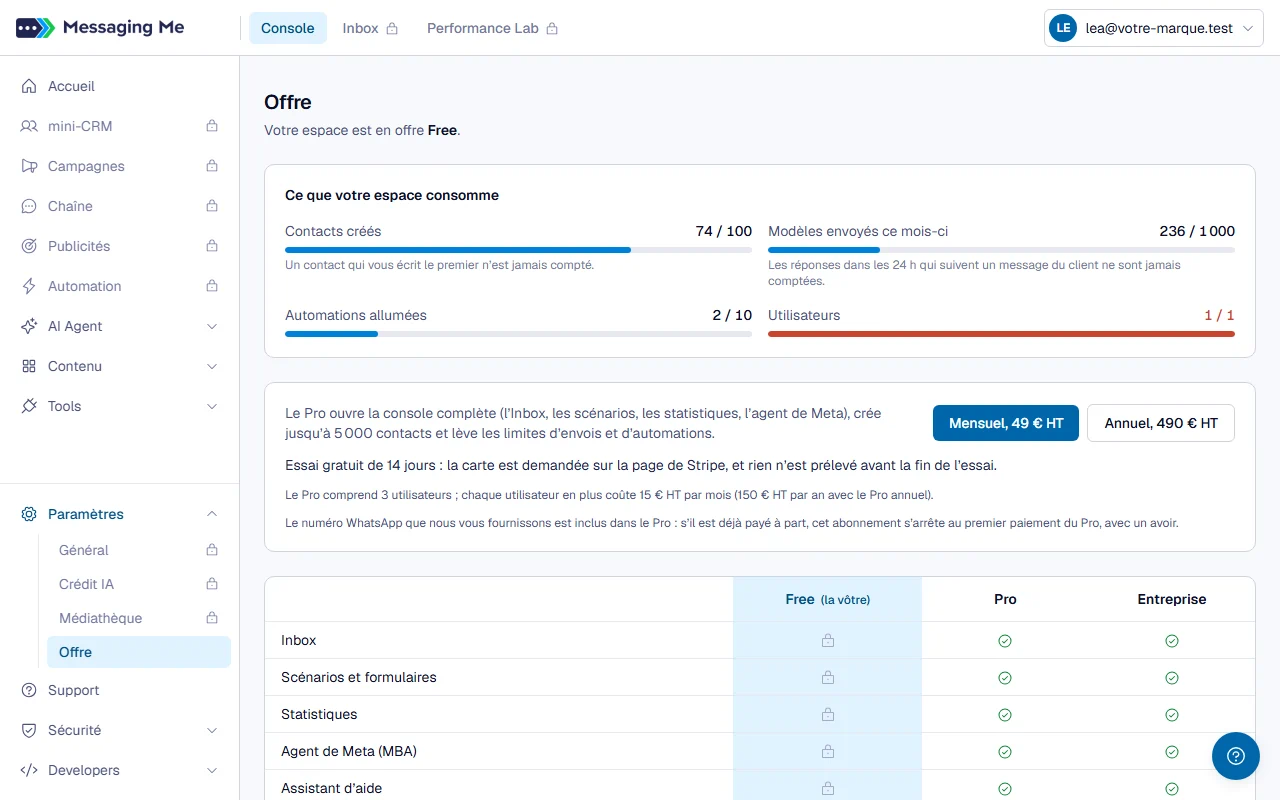Screen dimensions: 1280x800
Task: Select the Campagnes megaphone icon
Action: [x=29, y=166]
